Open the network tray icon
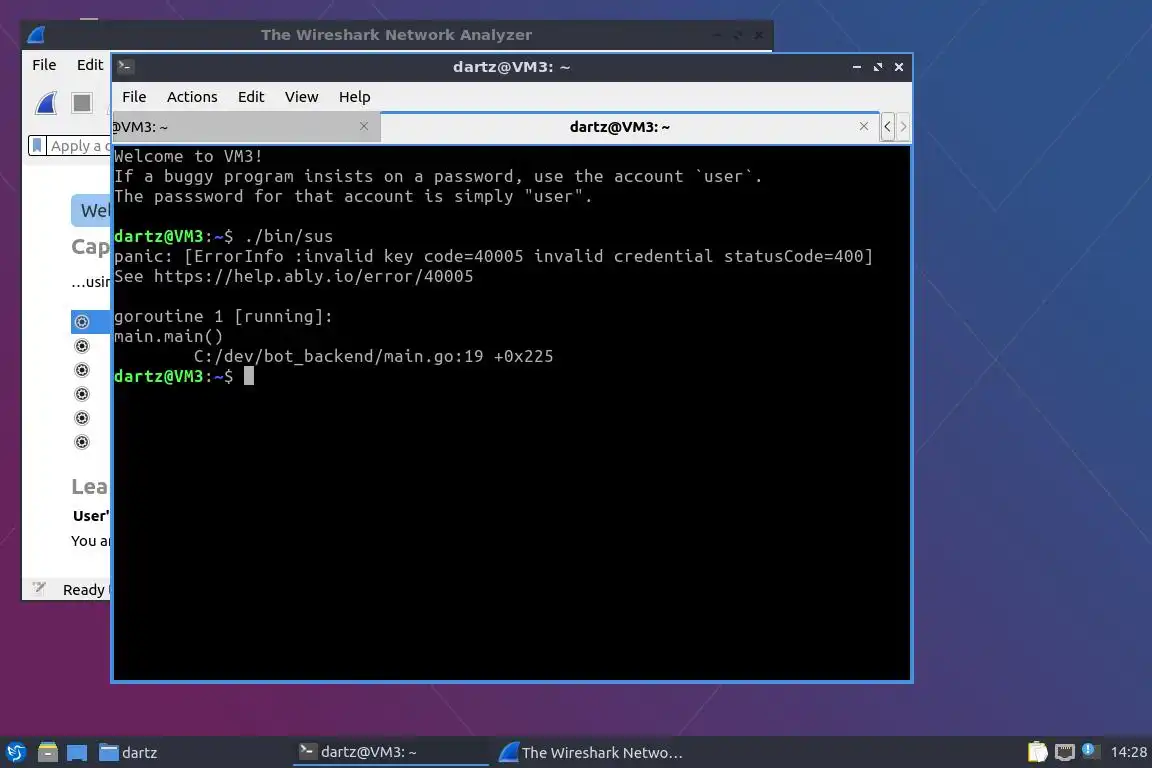 [x=1065, y=752]
